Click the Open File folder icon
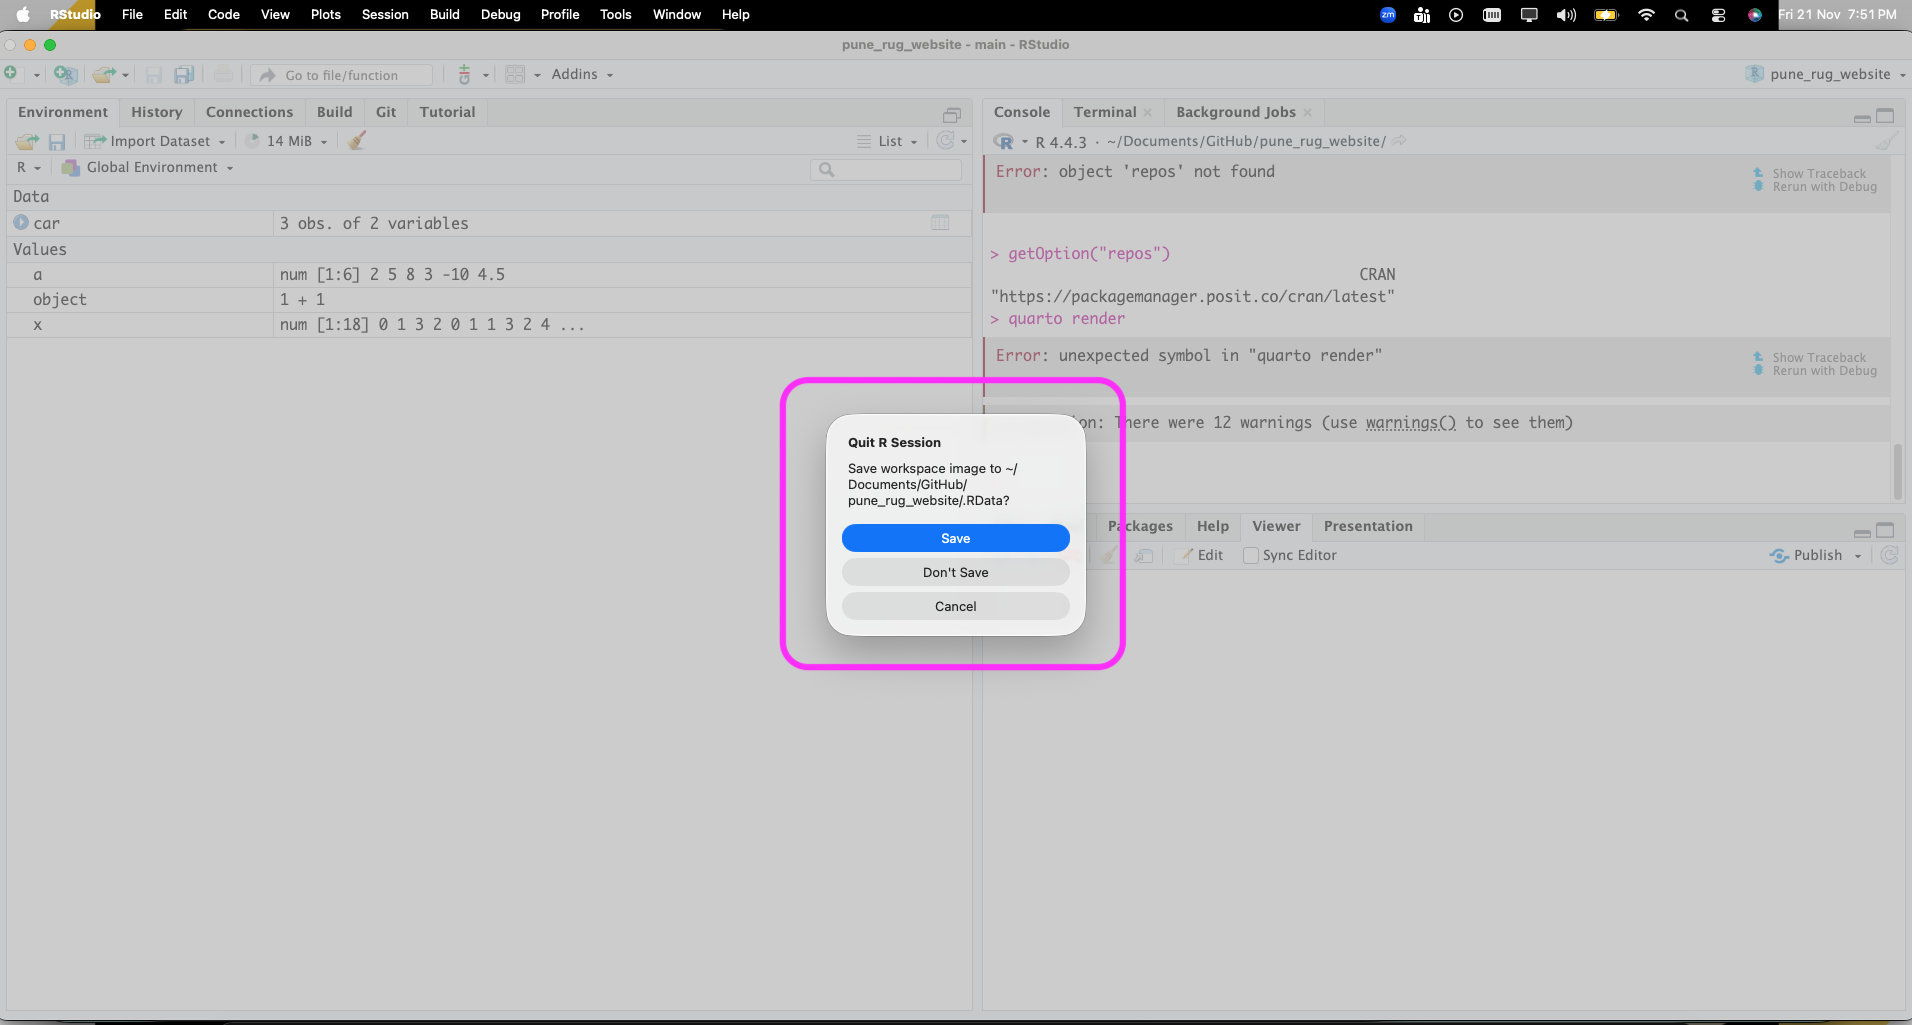This screenshot has width=1912, height=1025. coord(103,74)
